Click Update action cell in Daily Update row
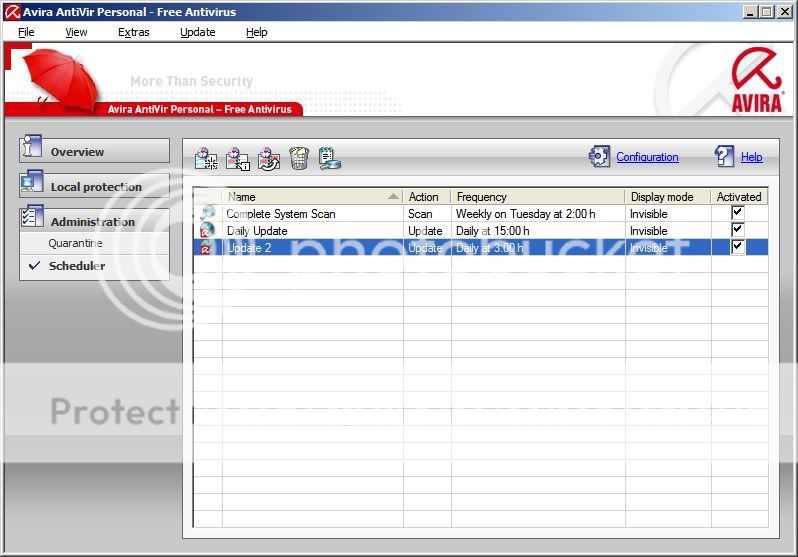798x557 pixels. [425, 231]
